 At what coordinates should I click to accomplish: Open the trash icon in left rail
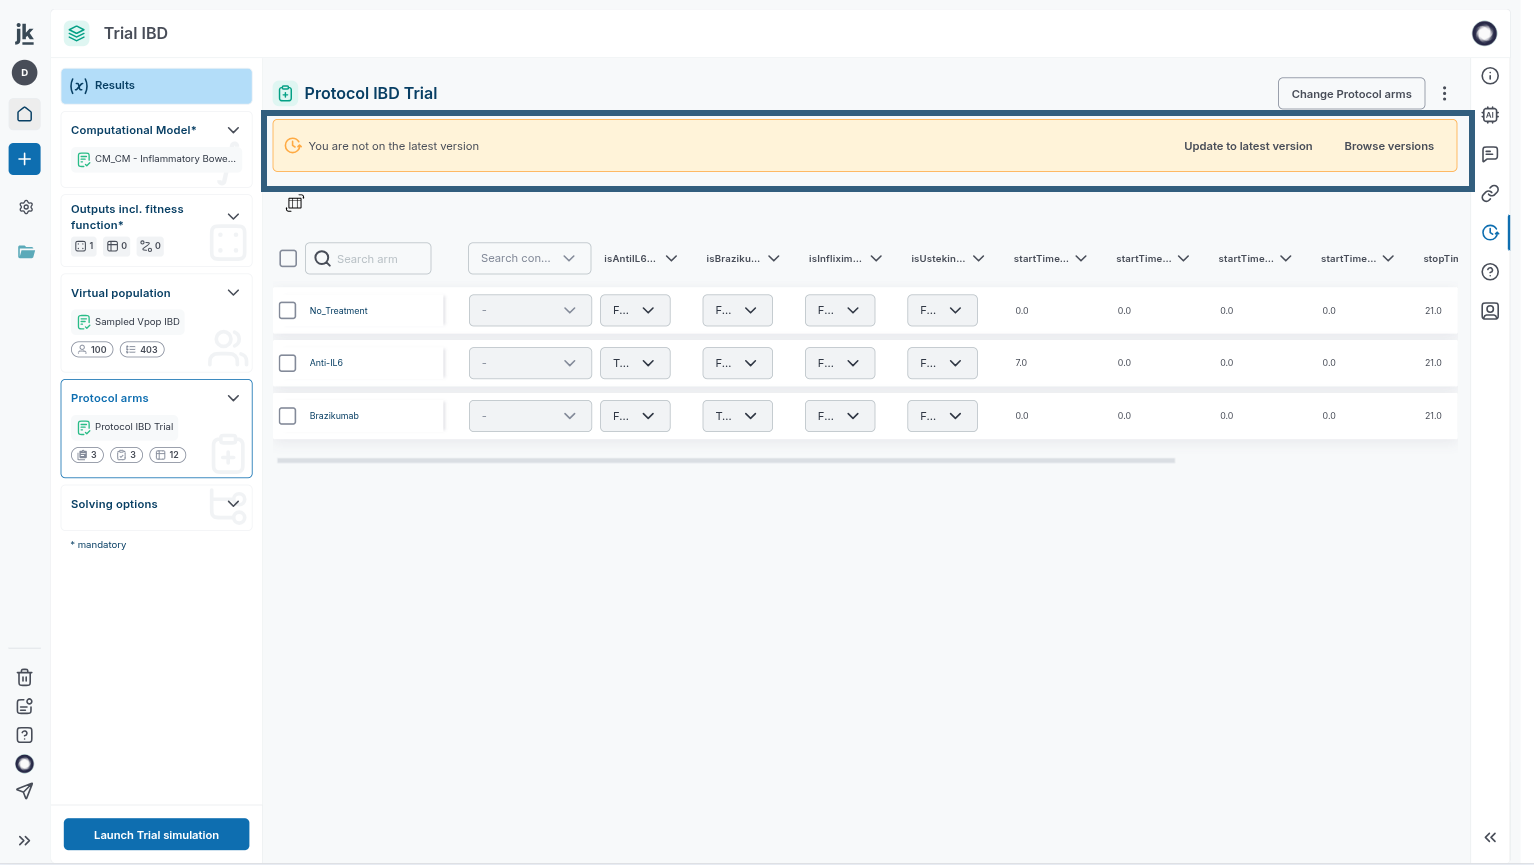(x=24, y=677)
